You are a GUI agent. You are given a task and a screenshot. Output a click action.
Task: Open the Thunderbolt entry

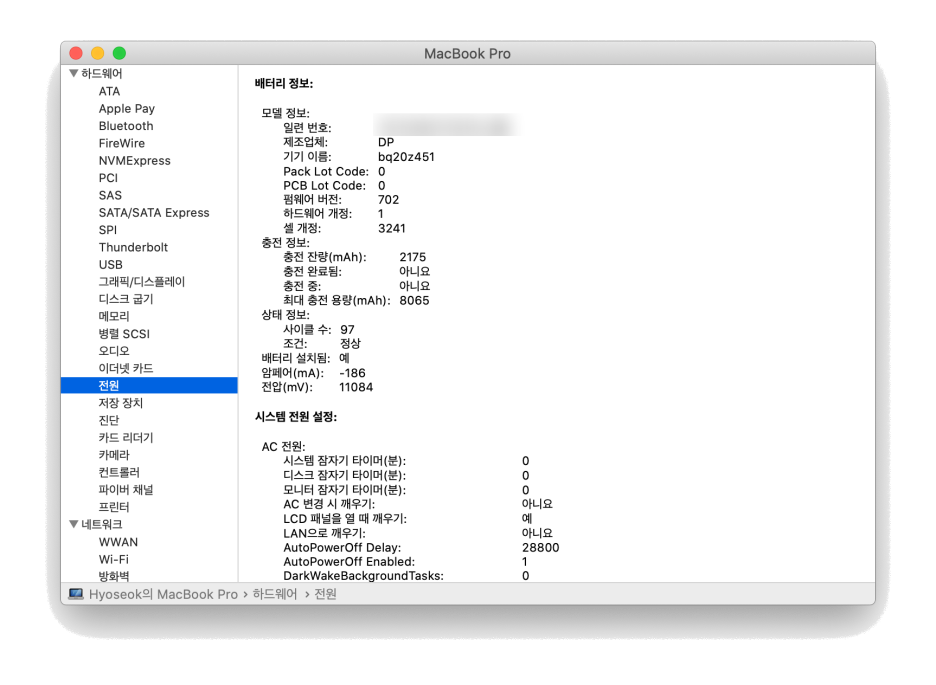pyautogui.click(x=133, y=247)
